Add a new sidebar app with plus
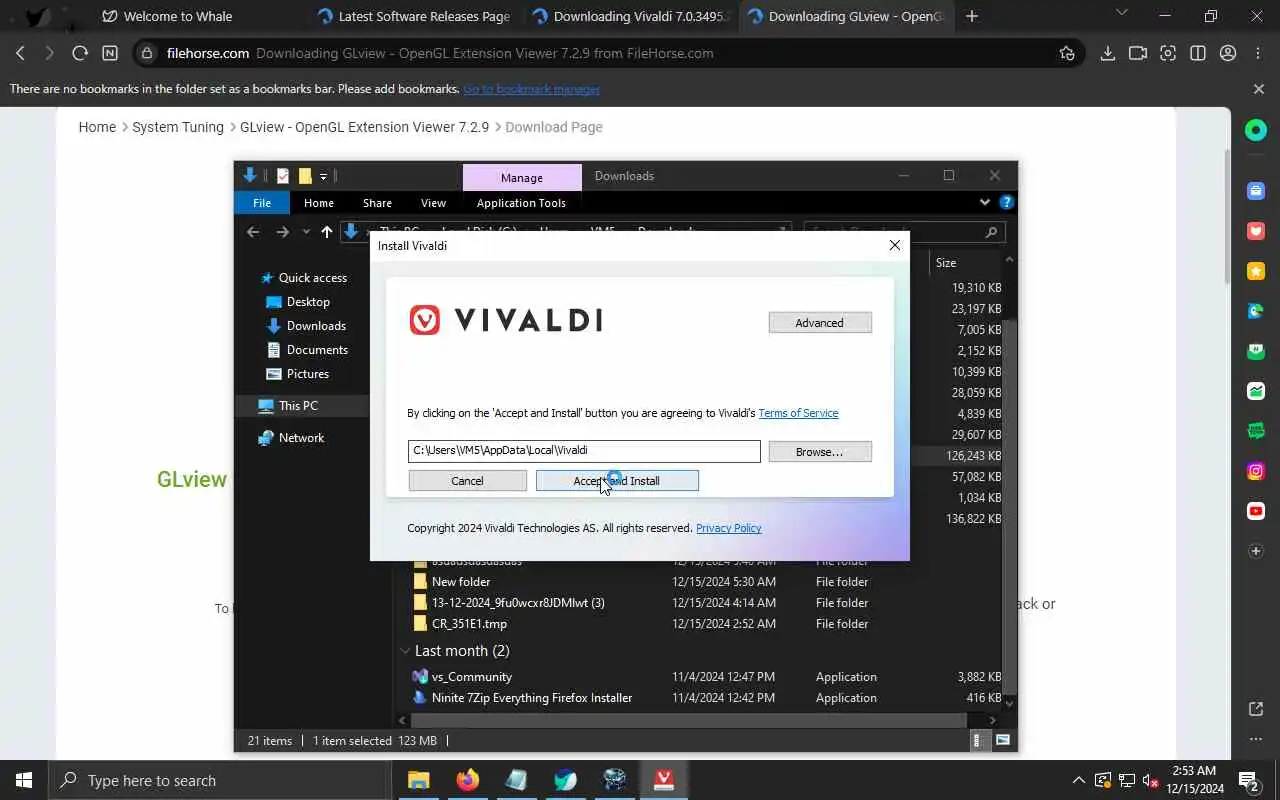Screen dimensions: 1280x800 [x=1256, y=551]
